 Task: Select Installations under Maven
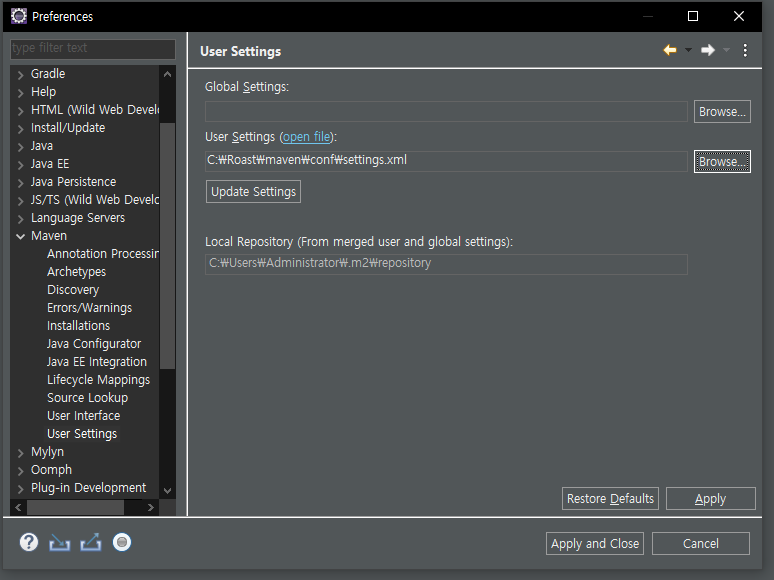click(78, 326)
